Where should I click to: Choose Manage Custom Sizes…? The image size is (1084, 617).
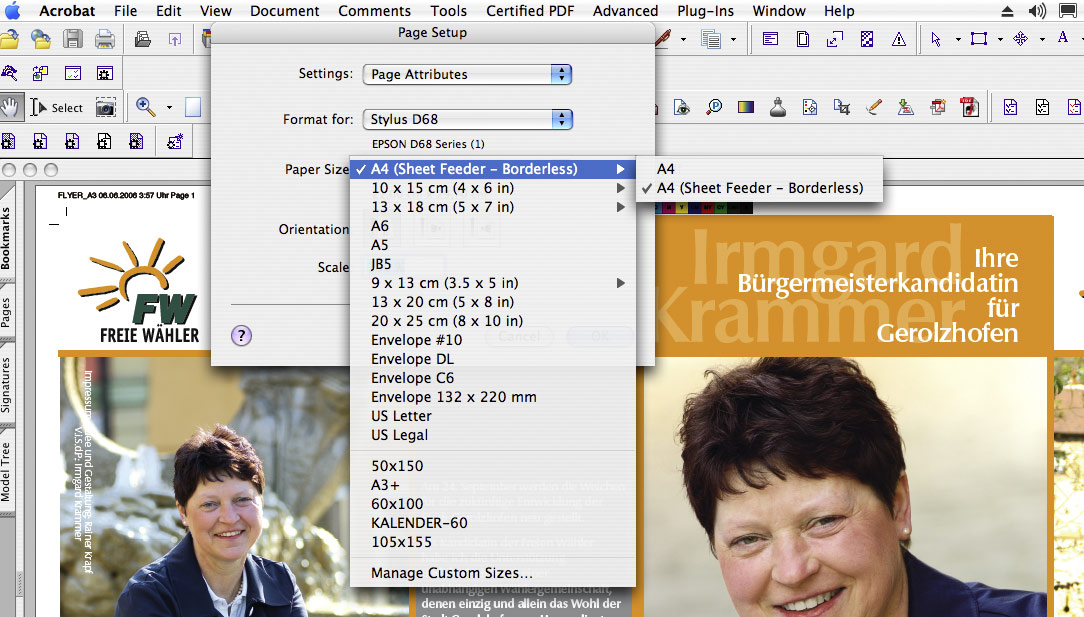(451, 573)
